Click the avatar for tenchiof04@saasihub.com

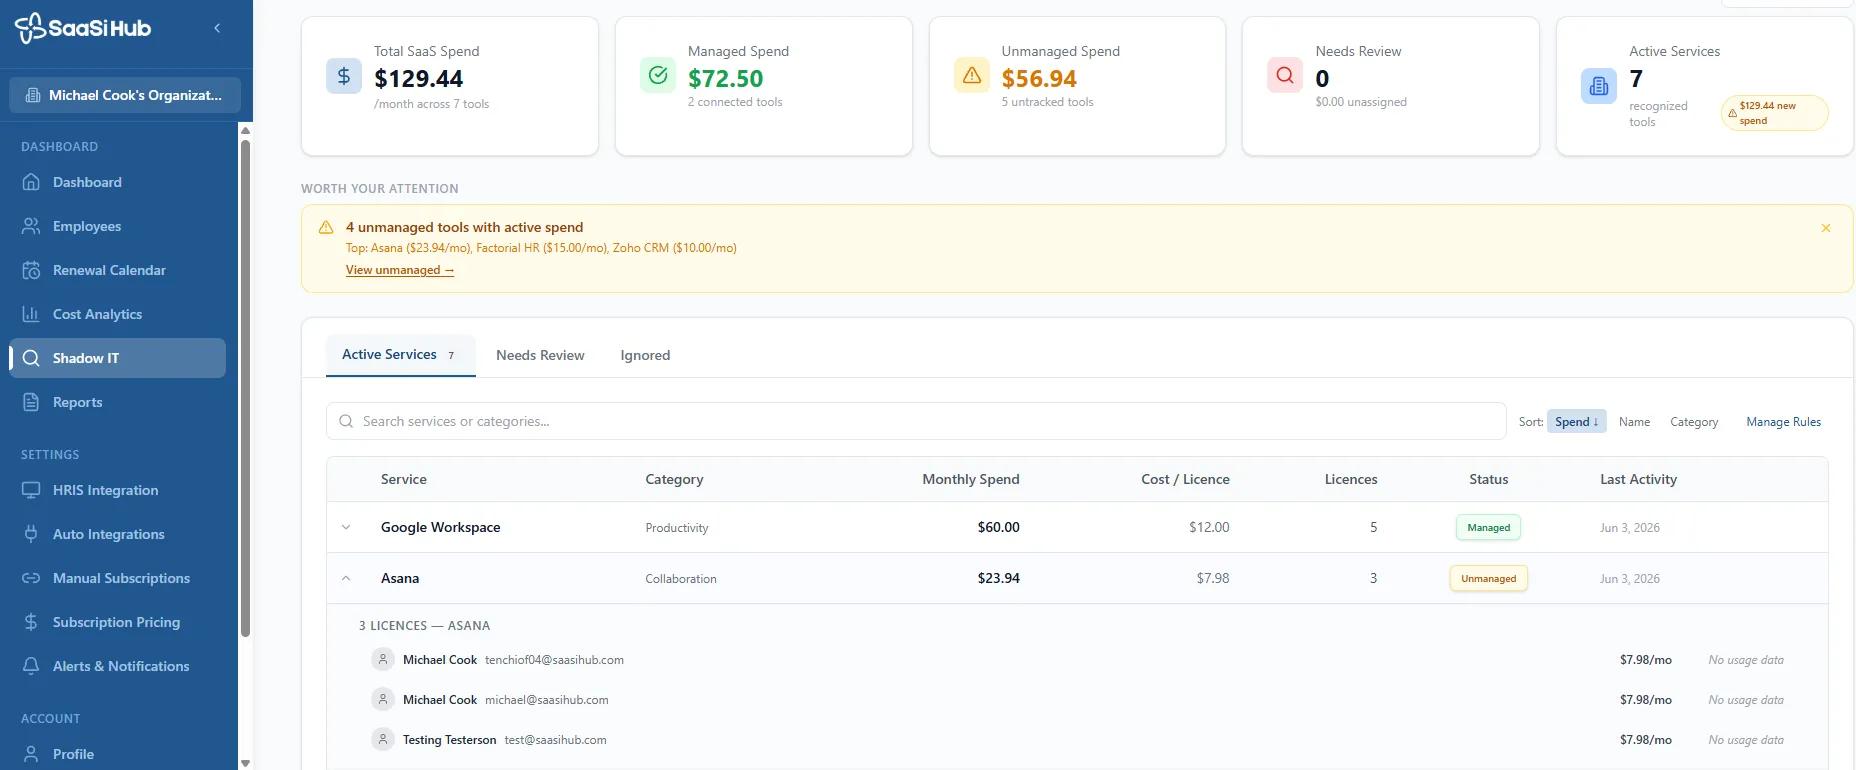pyautogui.click(x=382, y=659)
